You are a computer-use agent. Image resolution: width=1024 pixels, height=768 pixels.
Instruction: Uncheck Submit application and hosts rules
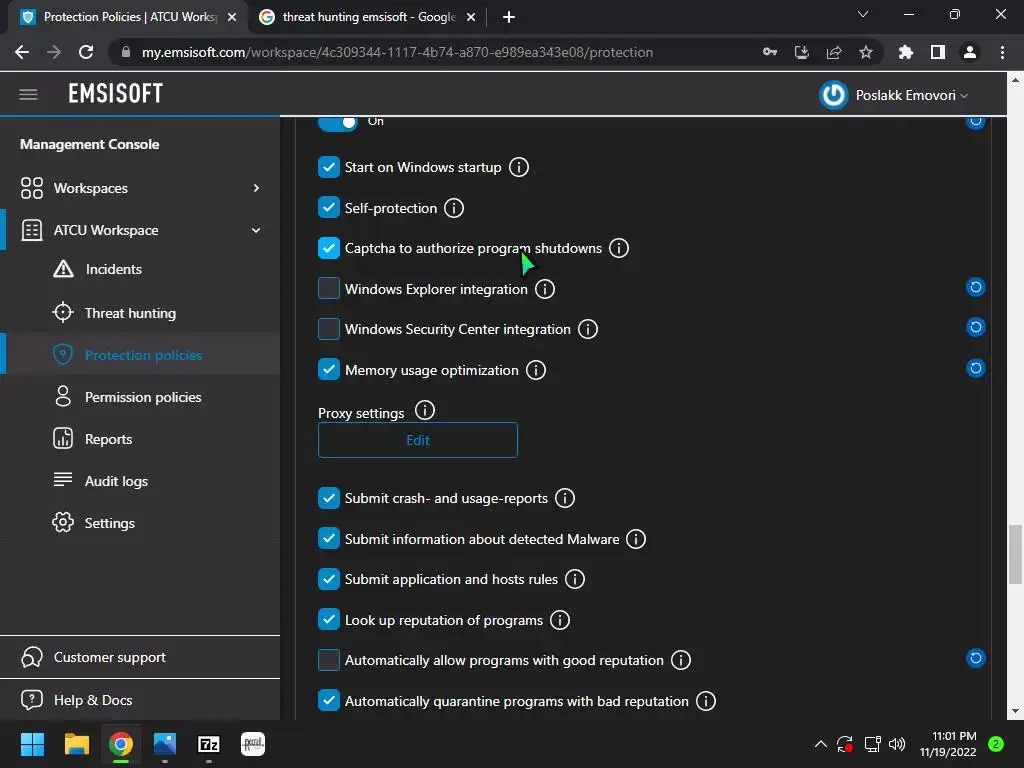[x=329, y=579]
